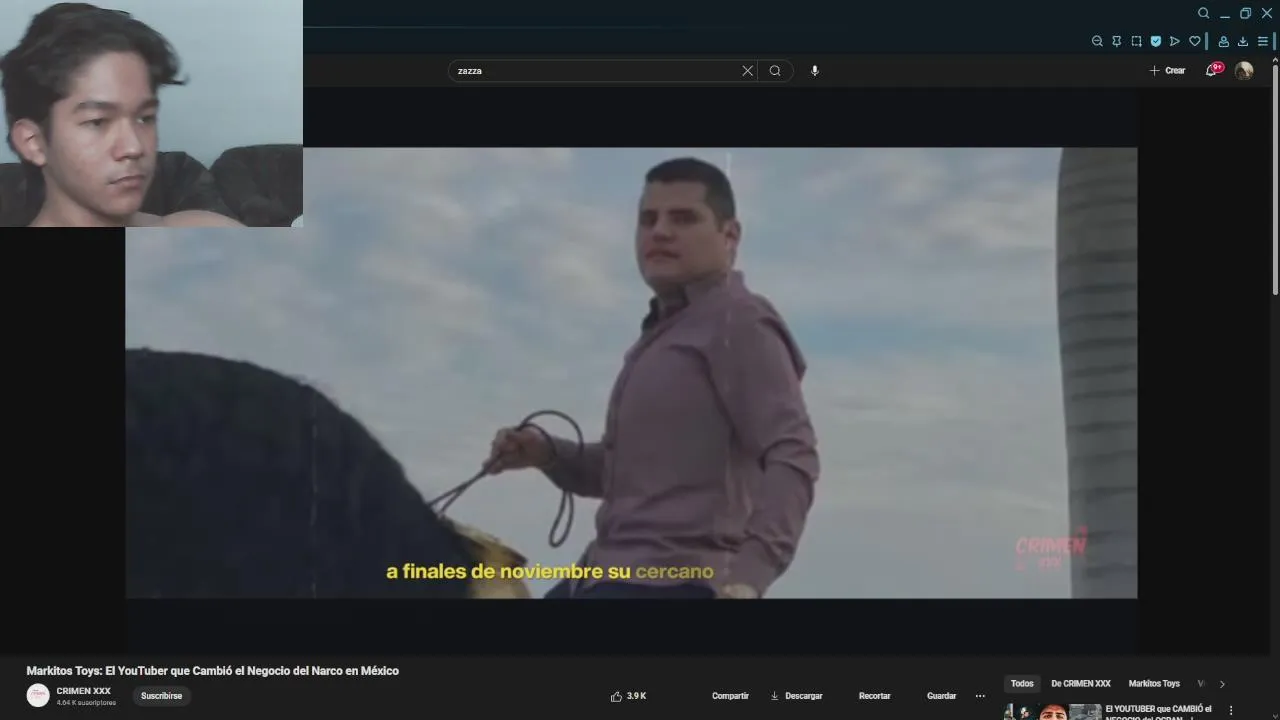1280x720 pixels.
Task: Click the Descargar button
Action: pos(796,696)
